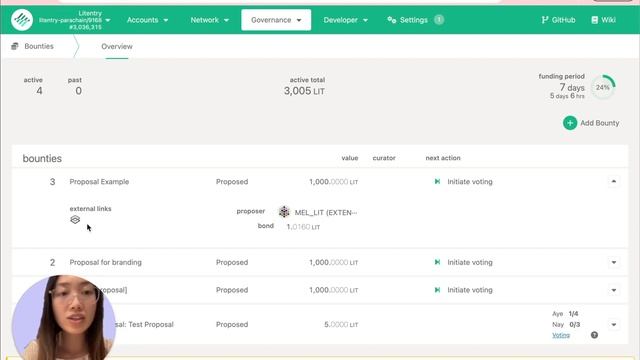Click the help question mark icon

(x=594, y=335)
